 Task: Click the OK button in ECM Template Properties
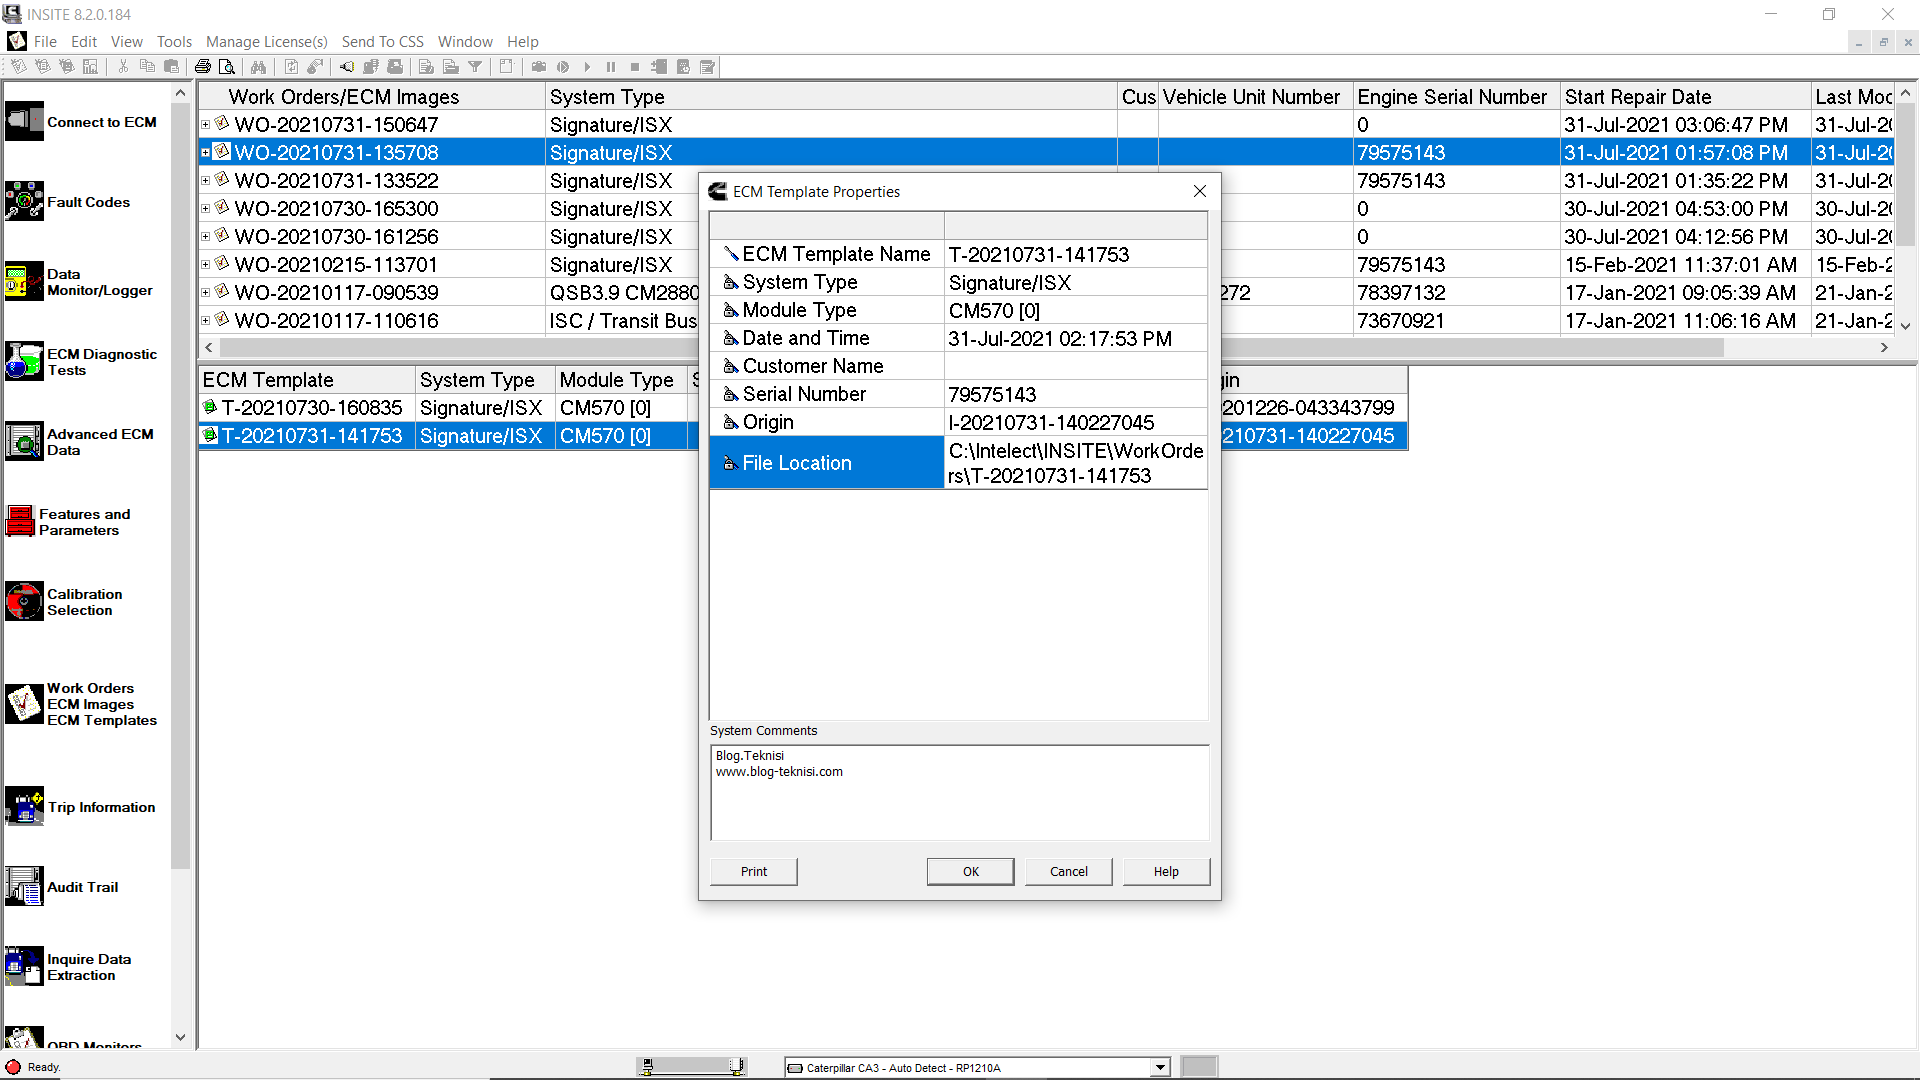point(969,871)
